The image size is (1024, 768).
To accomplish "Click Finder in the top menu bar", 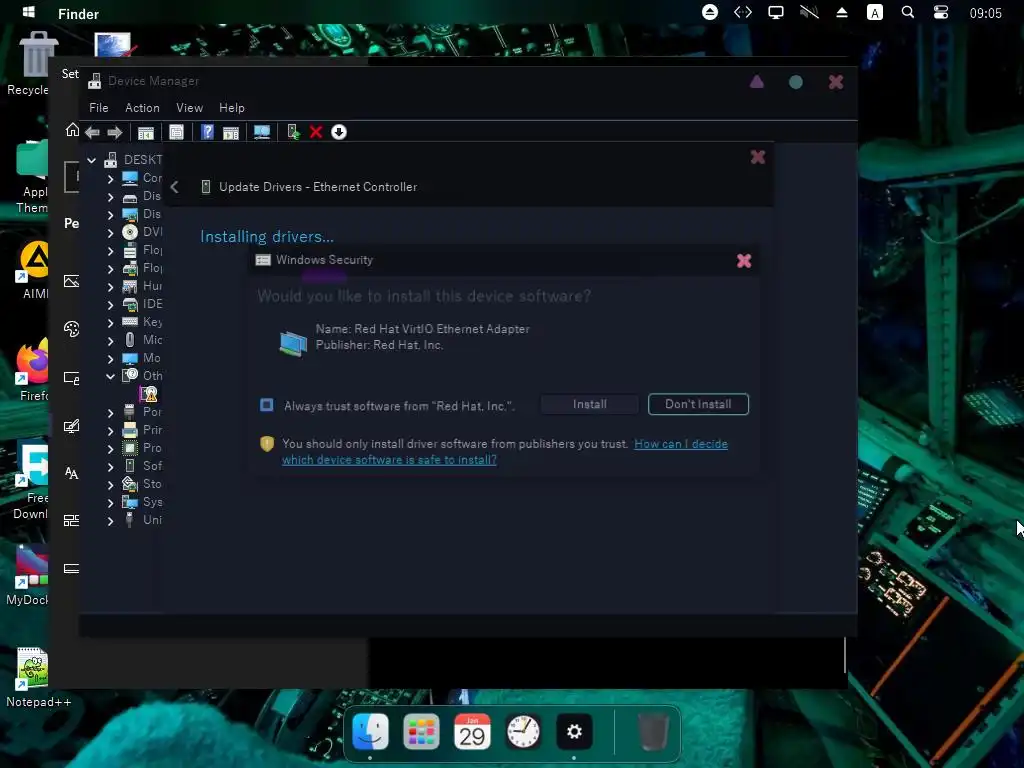I will point(78,14).
